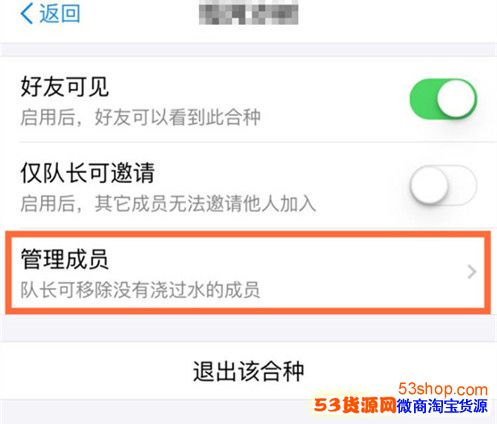Tap the 好友可见 setting label
This screenshot has height=424, width=497.
[x=65, y=87]
